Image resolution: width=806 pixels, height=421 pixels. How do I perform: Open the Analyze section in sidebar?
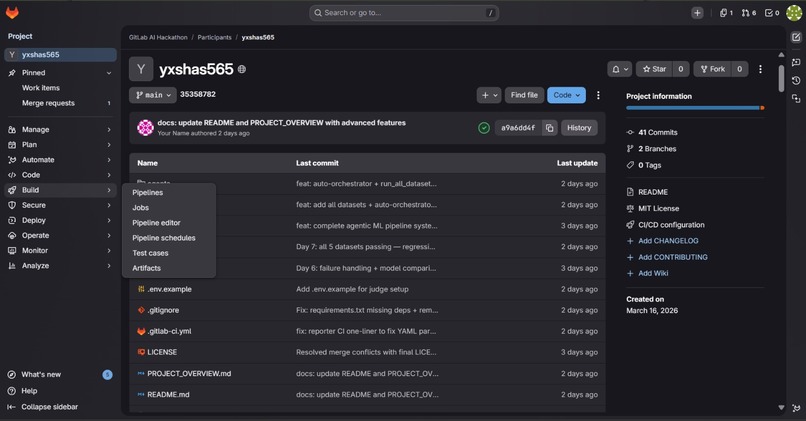point(60,266)
